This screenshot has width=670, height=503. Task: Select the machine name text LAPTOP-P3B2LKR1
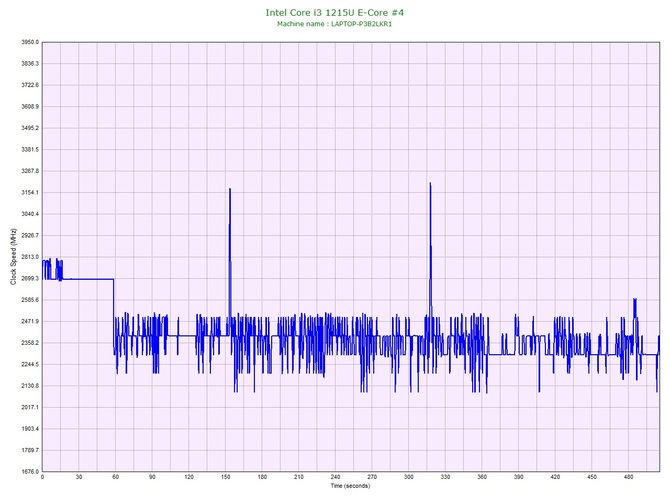361,24
